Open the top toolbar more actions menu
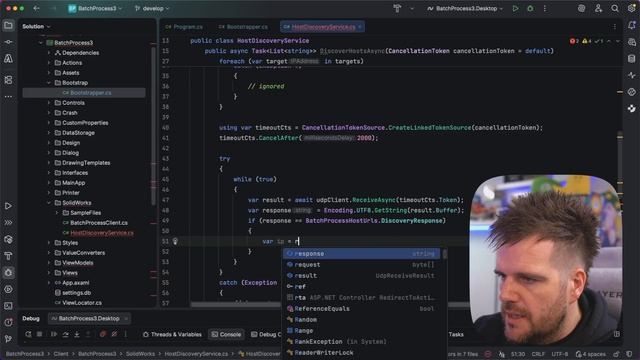640x360 pixels. coord(544,8)
